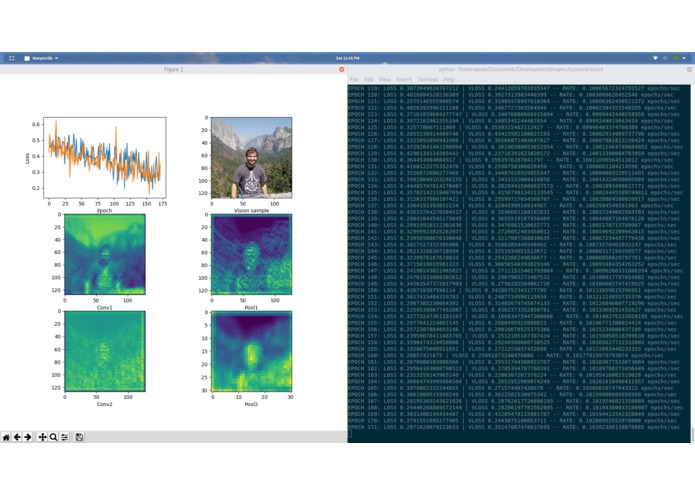Open the Activities overview grid icon
This screenshot has height=494, width=695.
click(12, 58)
